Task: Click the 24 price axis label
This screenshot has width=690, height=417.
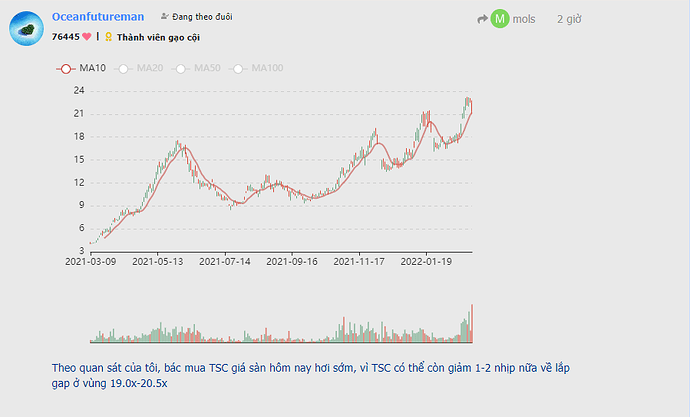Action: point(79,91)
